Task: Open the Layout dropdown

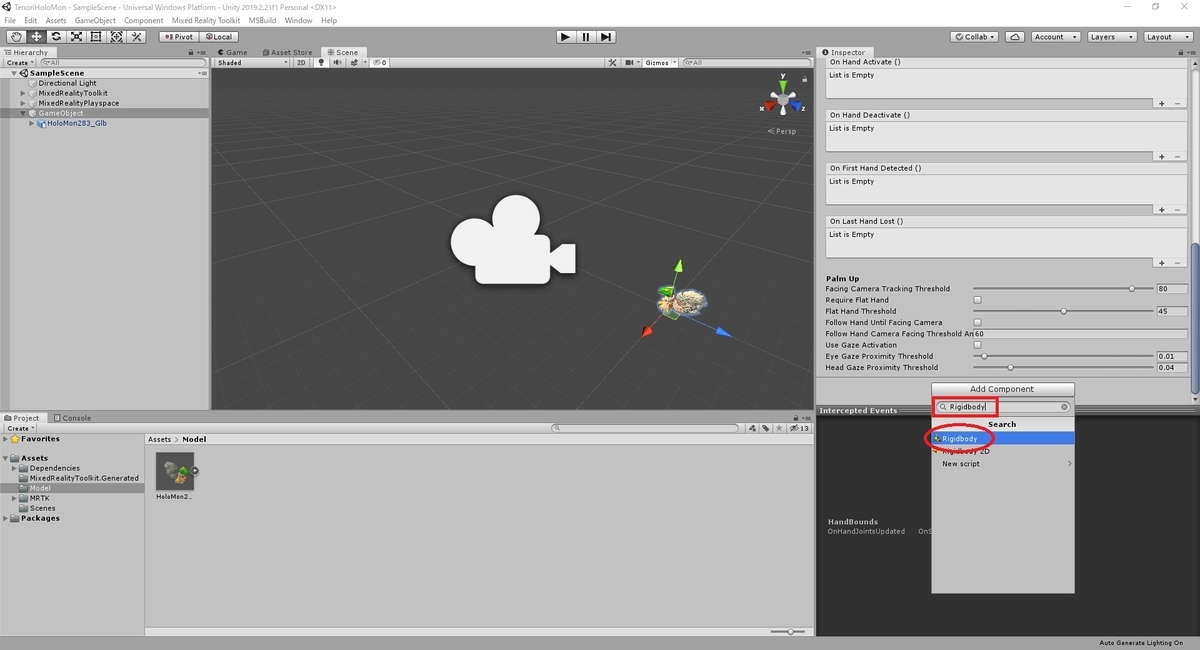Action: 1166,37
